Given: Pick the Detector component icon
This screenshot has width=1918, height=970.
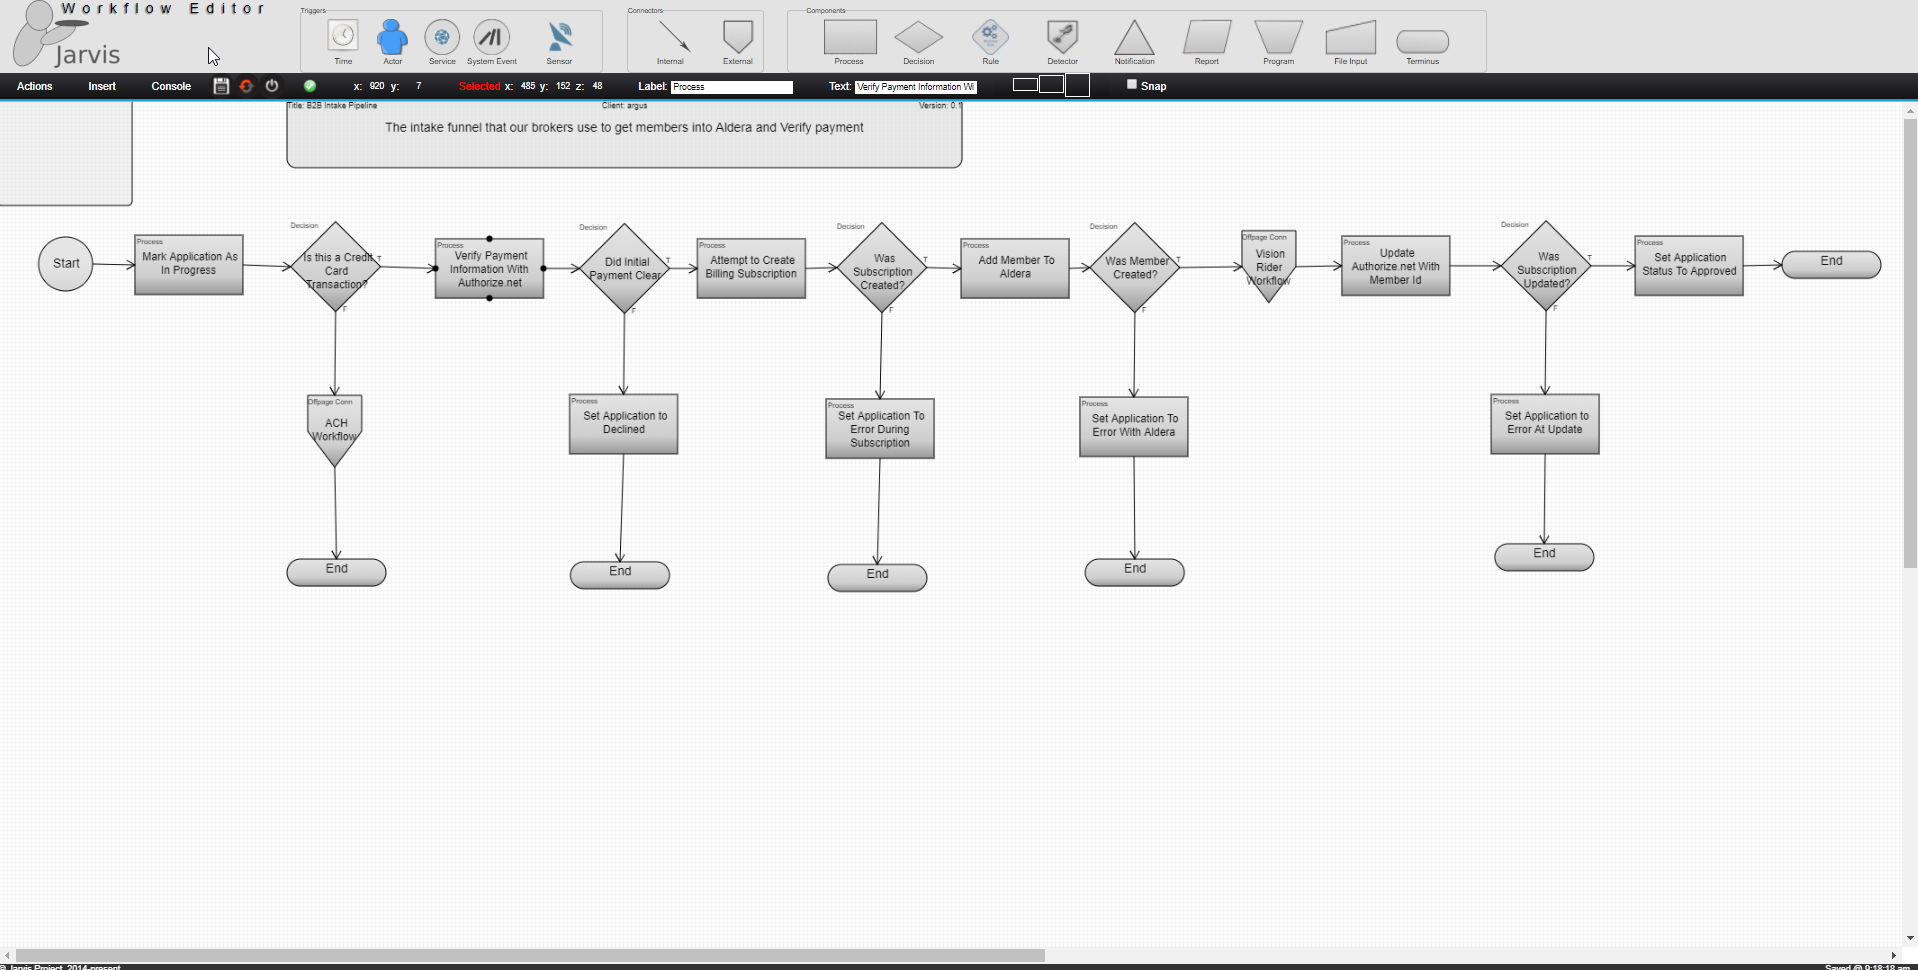Looking at the screenshot, I should 1062,37.
